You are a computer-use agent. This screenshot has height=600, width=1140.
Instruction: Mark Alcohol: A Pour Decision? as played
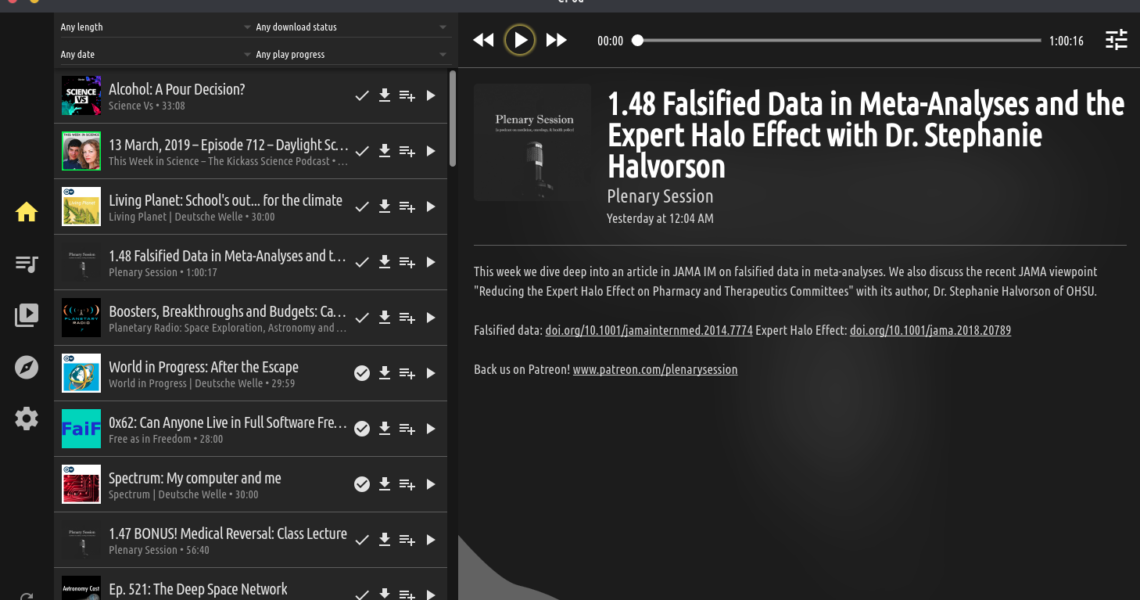tap(362, 96)
